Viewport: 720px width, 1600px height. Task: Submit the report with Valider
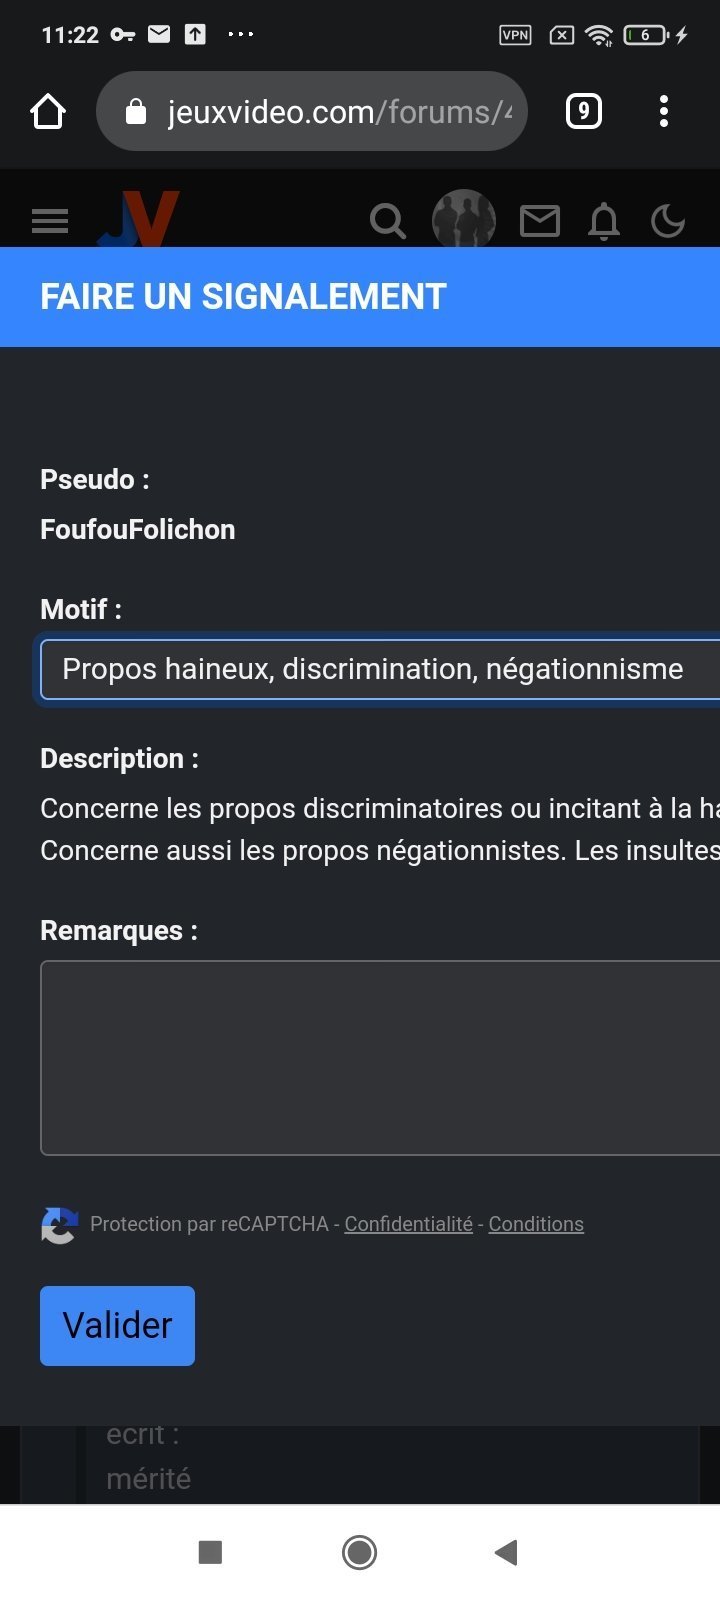tap(117, 1326)
